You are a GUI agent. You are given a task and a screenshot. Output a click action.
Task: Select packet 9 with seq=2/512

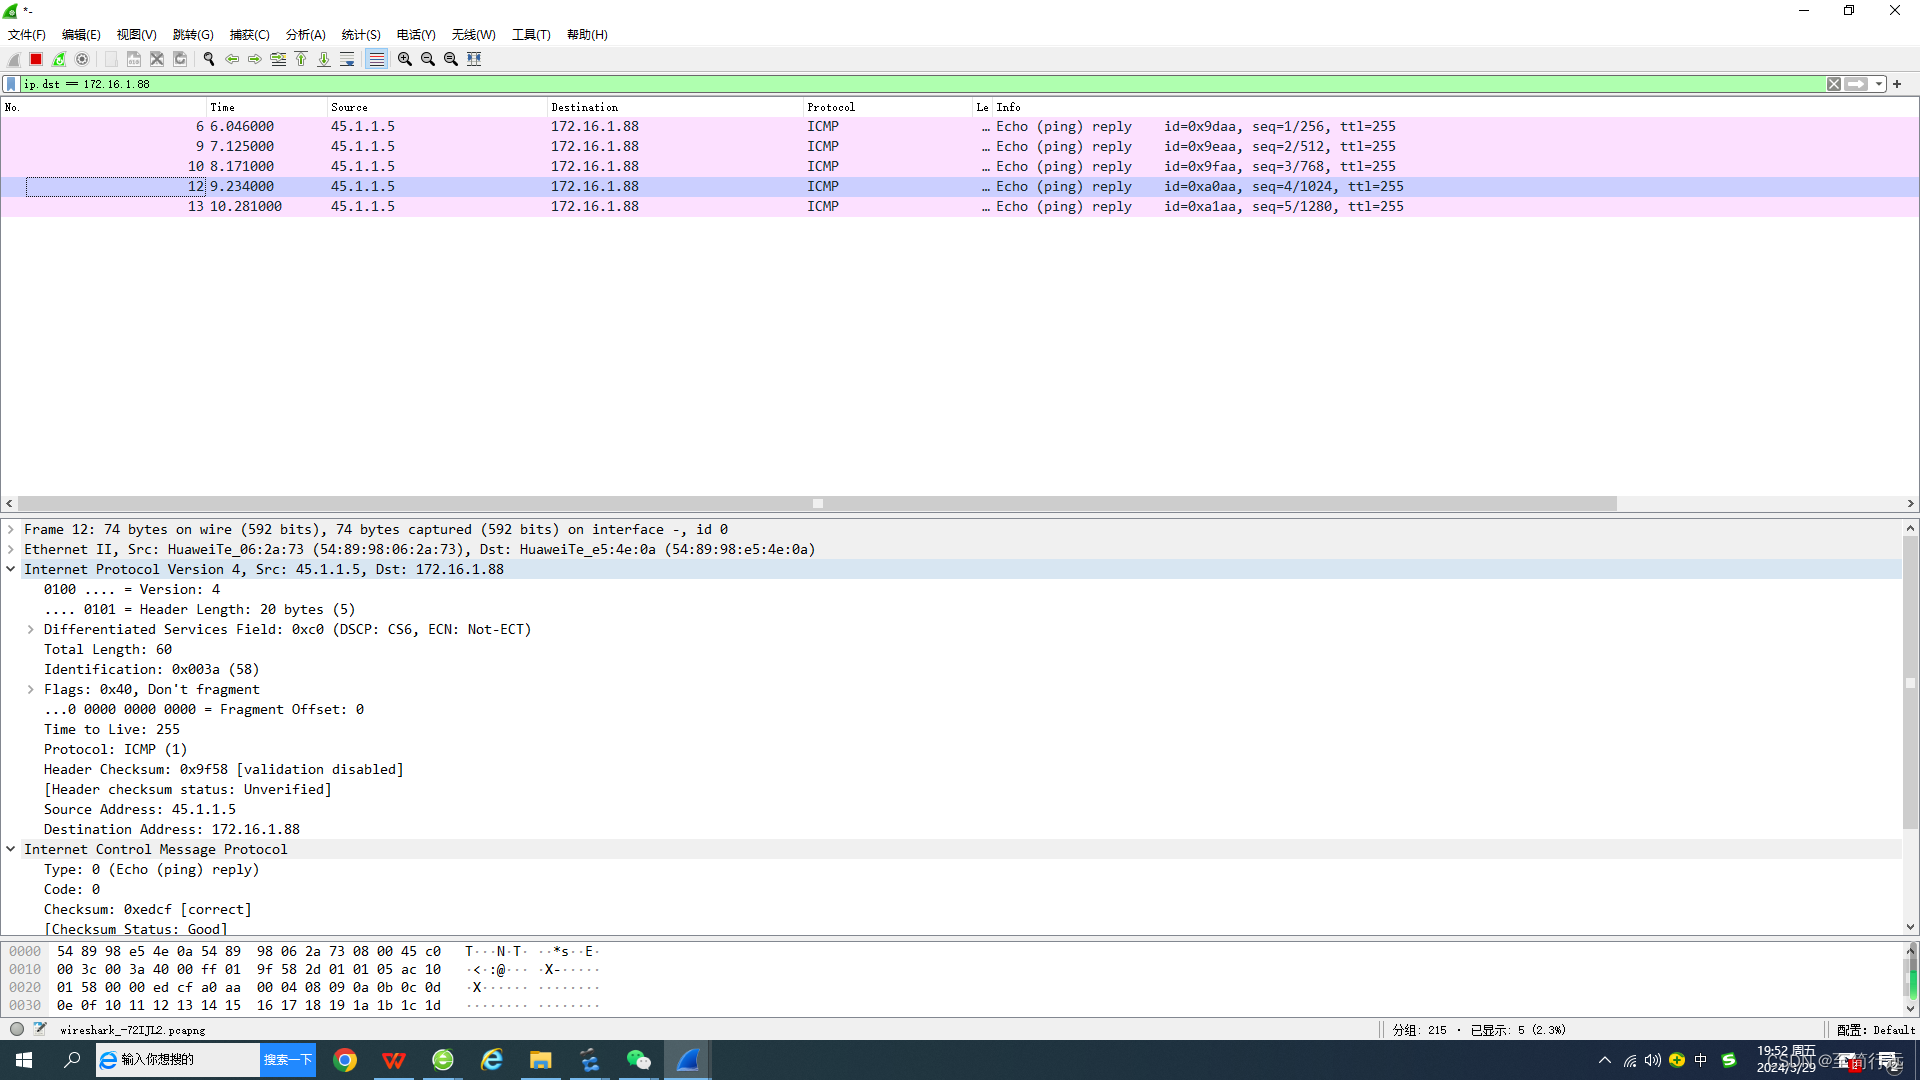click(x=959, y=147)
